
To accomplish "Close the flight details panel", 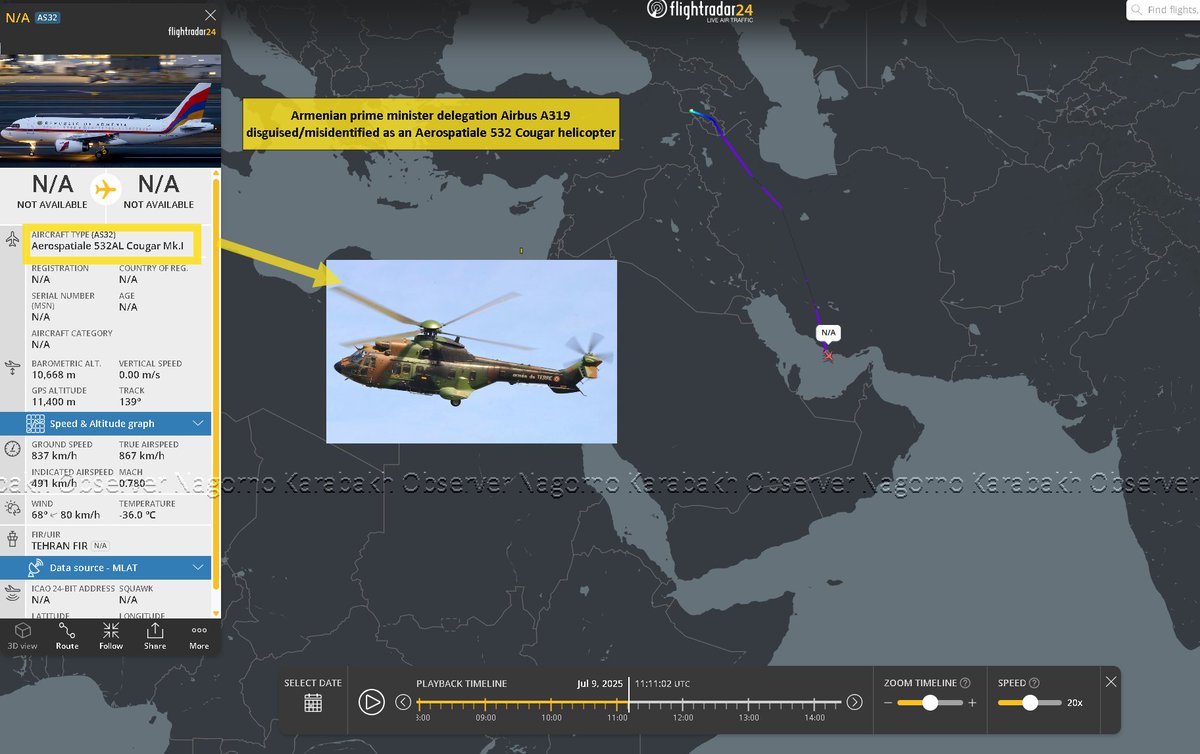I will click(x=209, y=15).
